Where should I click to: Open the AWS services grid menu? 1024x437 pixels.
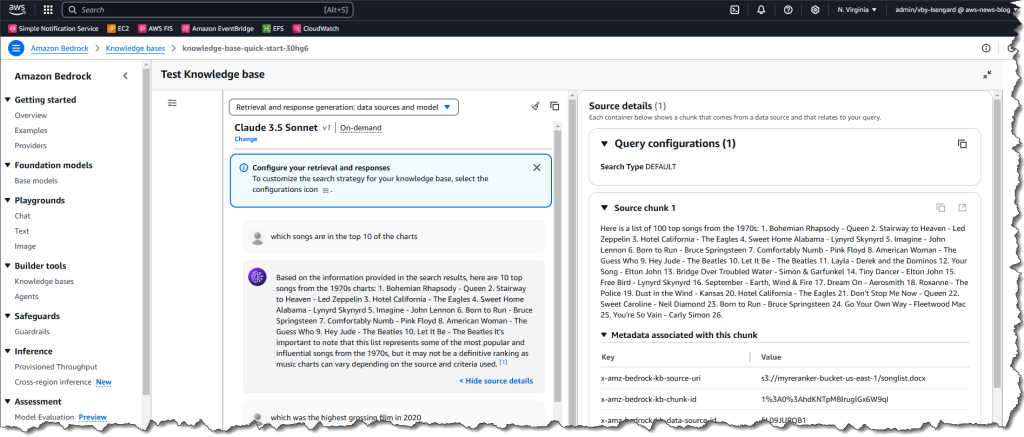(49, 10)
